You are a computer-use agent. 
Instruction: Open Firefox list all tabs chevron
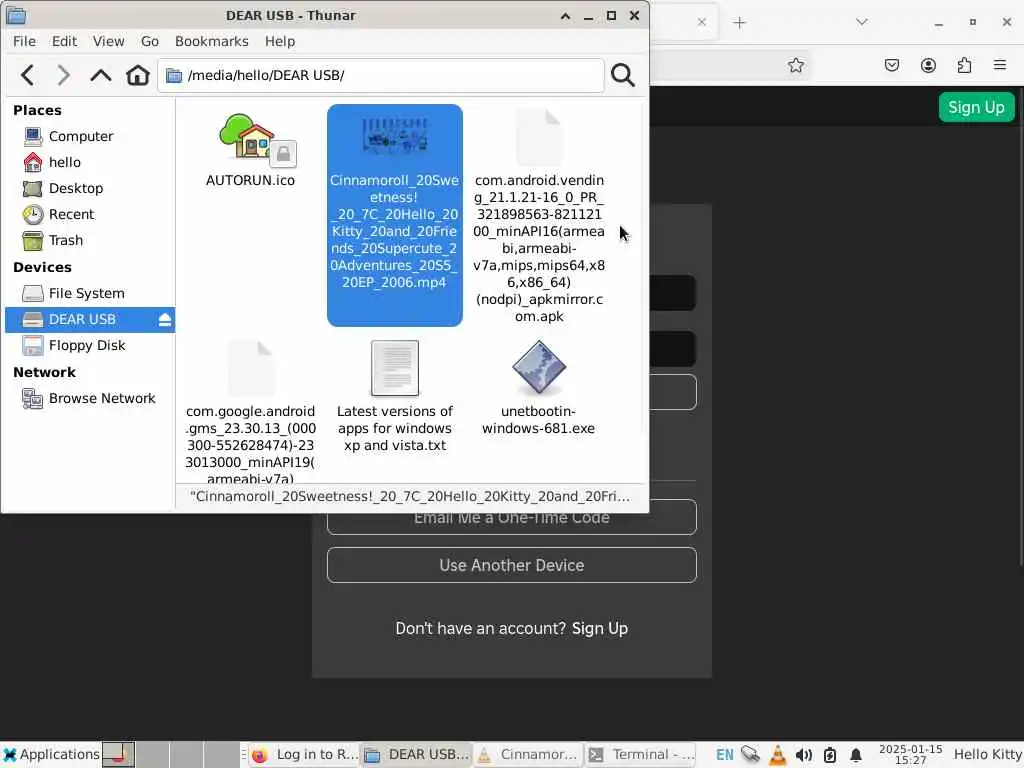862,22
